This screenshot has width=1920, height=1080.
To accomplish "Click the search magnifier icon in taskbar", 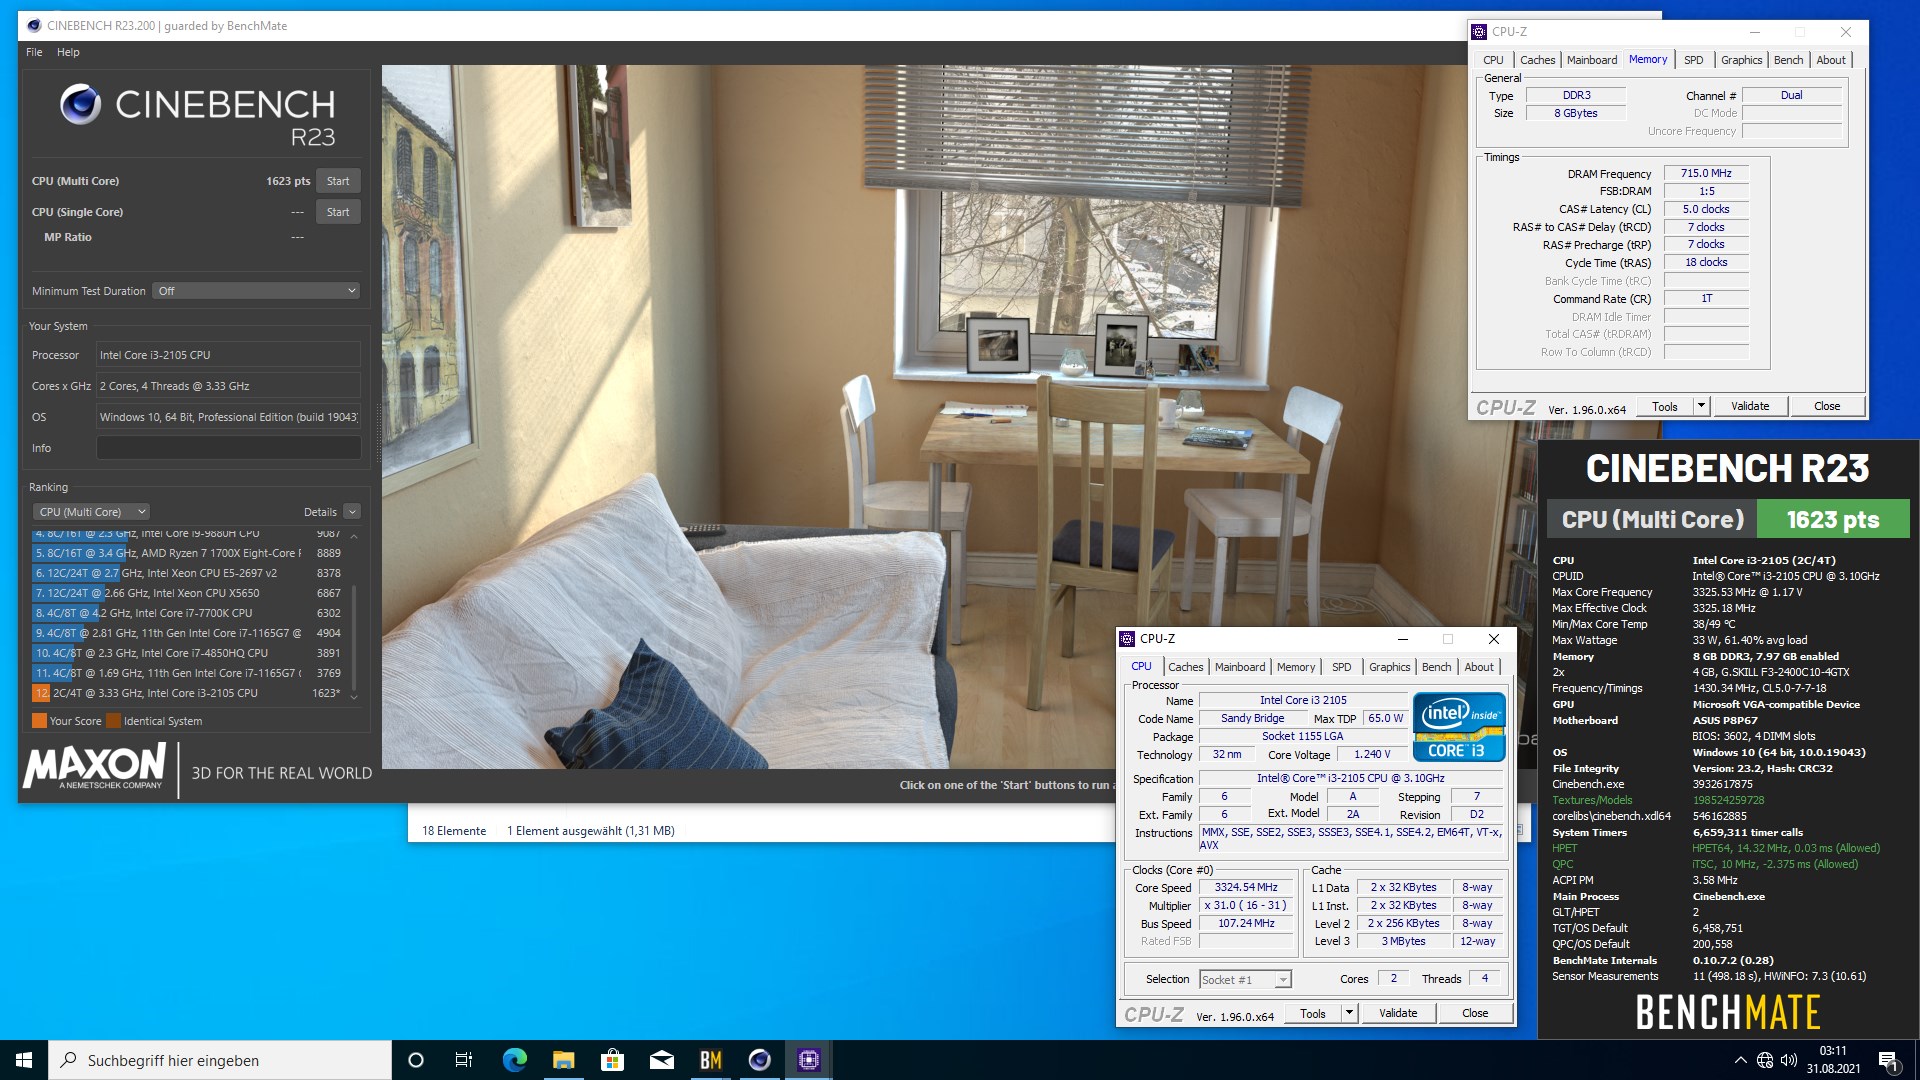I will 69,1060.
